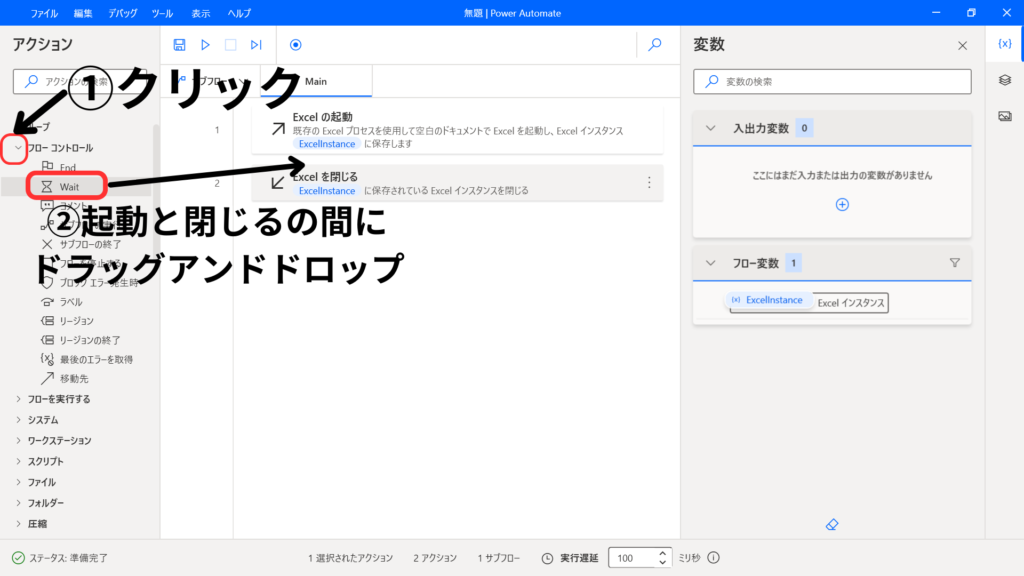The image size is (1024, 576).
Task: Click the run delay info icon
Action: (713, 558)
